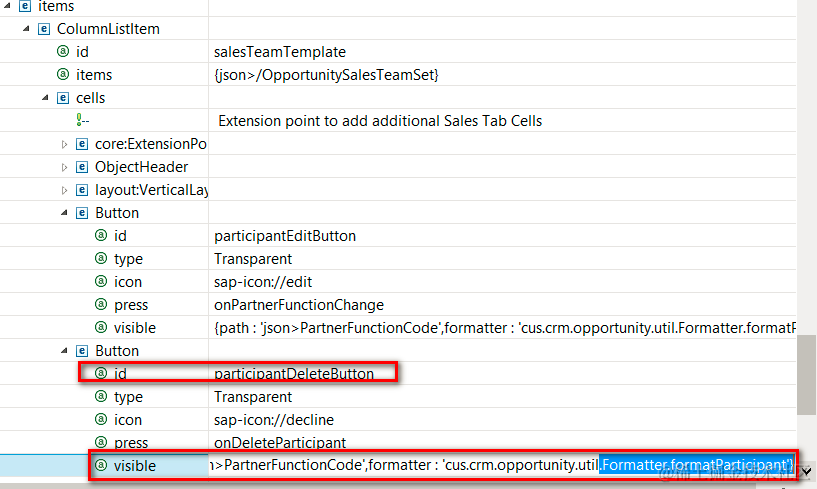The width and height of the screenshot is (817, 489).
Task: Click the element icon of the edit Button node
Action: (x=82, y=213)
